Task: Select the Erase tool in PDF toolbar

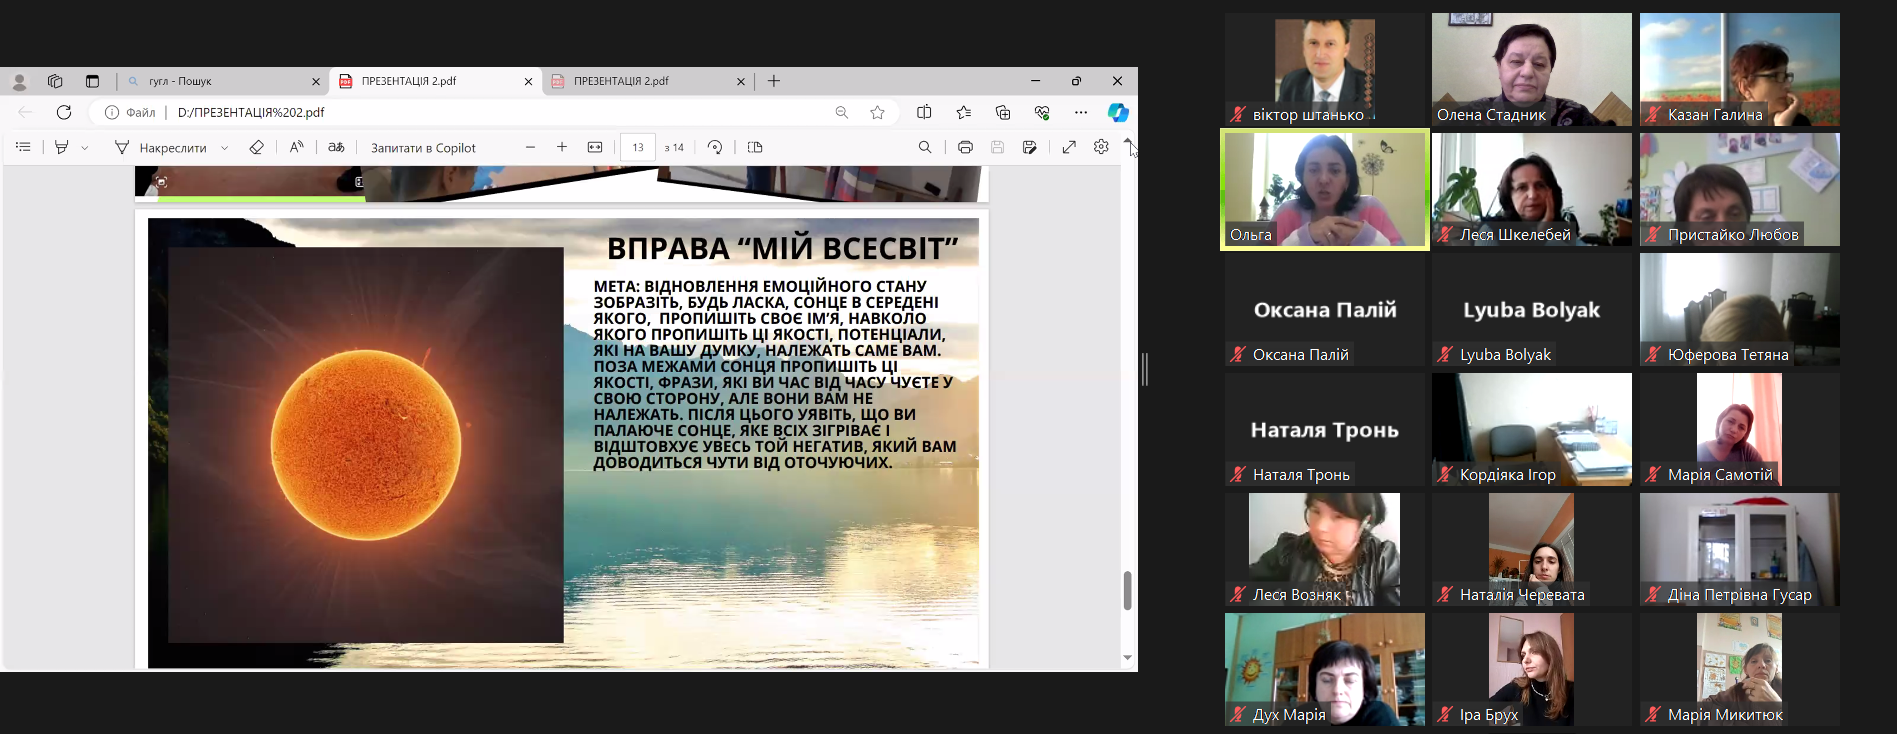Action: point(256,147)
